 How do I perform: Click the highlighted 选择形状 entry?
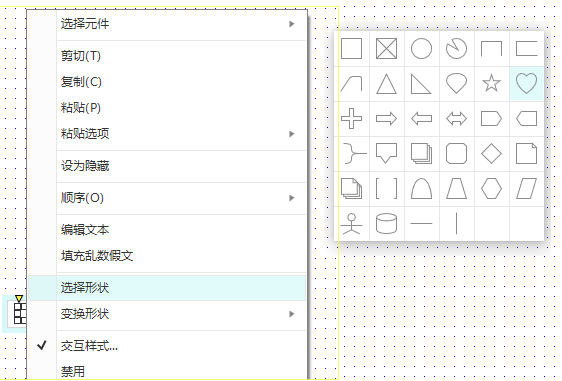coord(167,288)
